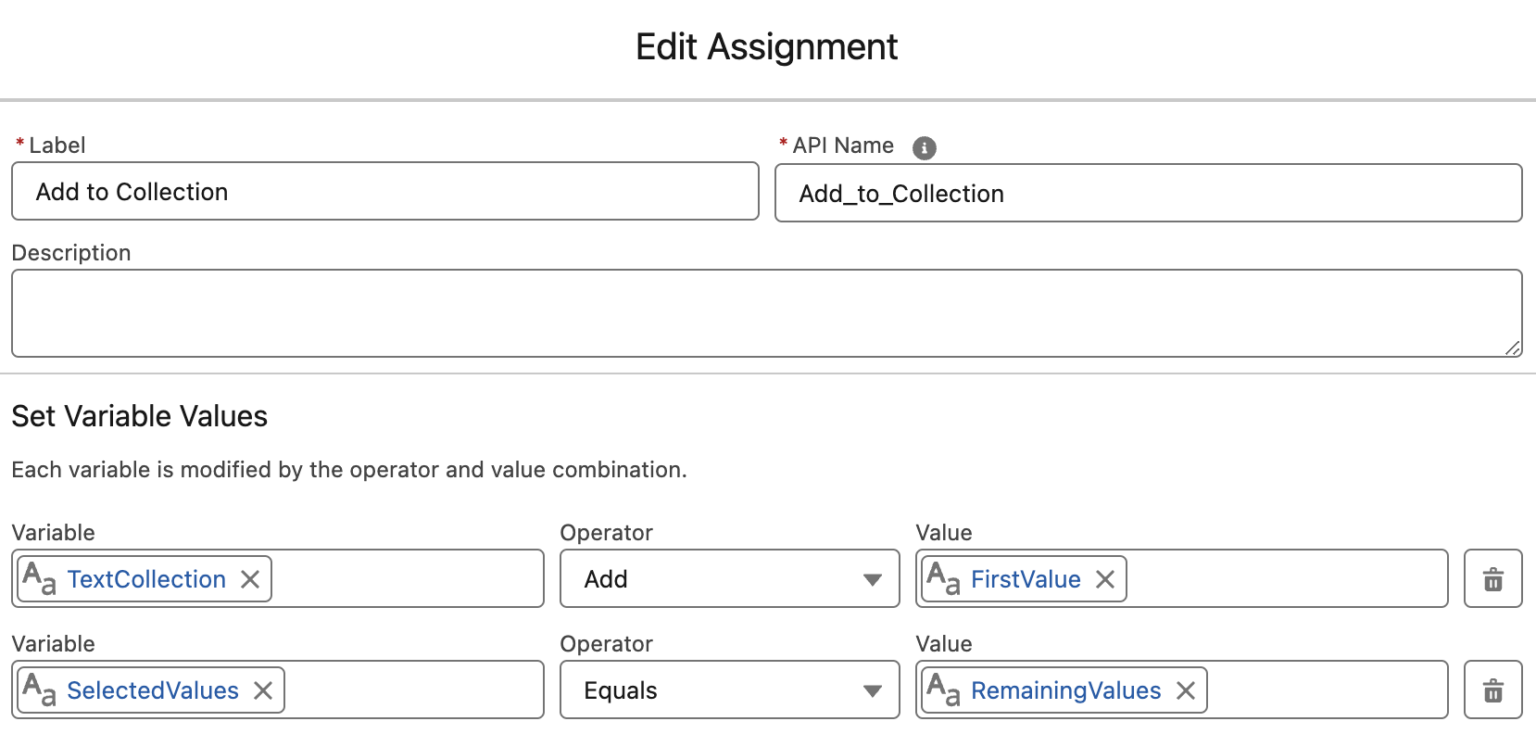Open the Add operator dropdown
Screen dimensions: 1536x734
728,578
